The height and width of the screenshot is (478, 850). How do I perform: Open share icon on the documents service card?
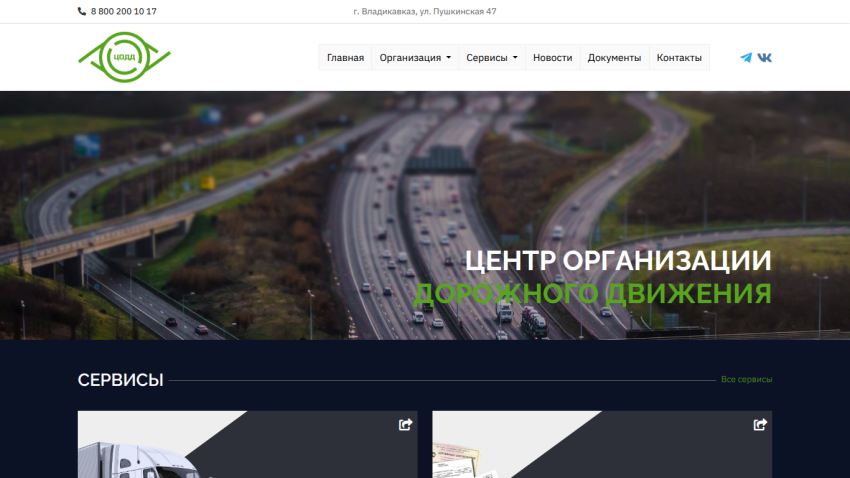click(x=760, y=424)
